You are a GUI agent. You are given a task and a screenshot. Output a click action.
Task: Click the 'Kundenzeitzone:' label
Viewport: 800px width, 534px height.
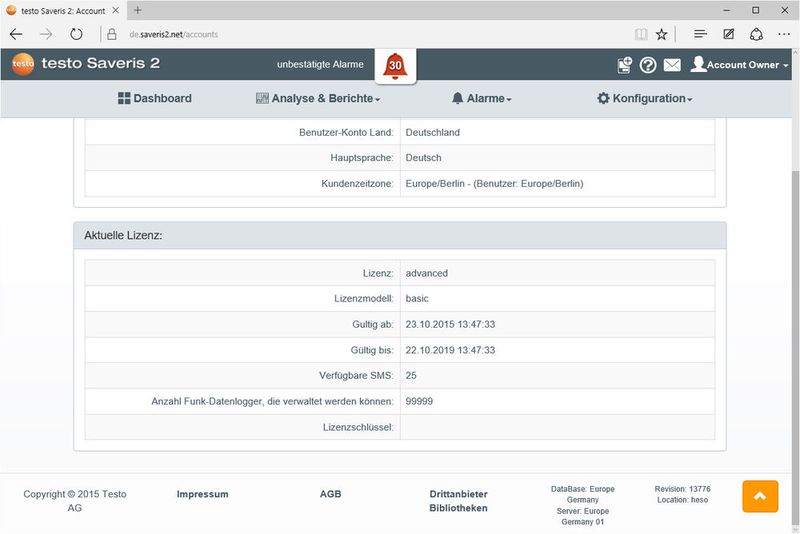pos(358,184)
